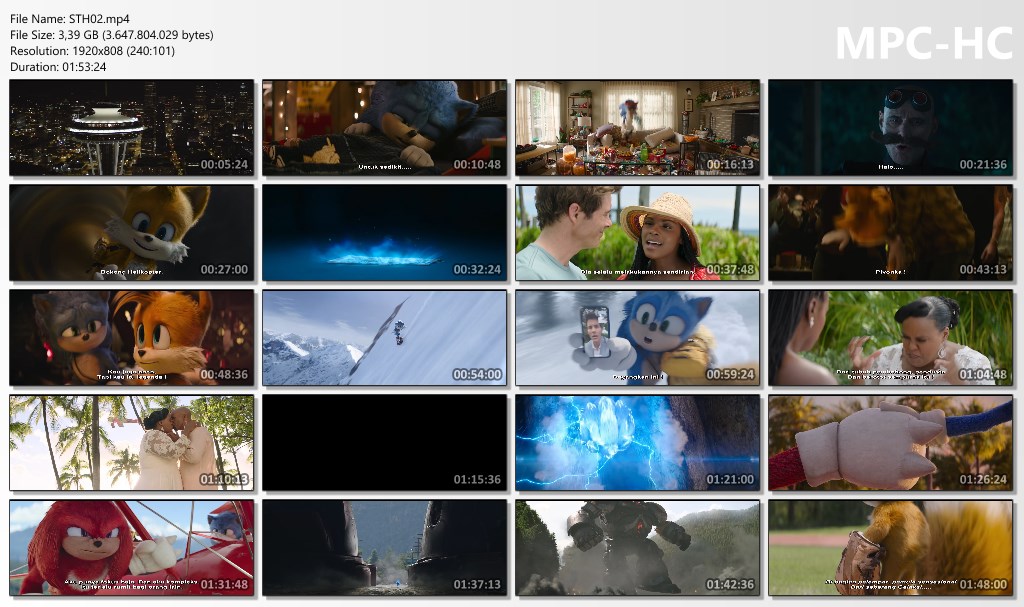The height and width of the screenshot is (607, 1024).
Task: Open the giant robot thumbnail at 01:42:36
Action: (637, 548)
